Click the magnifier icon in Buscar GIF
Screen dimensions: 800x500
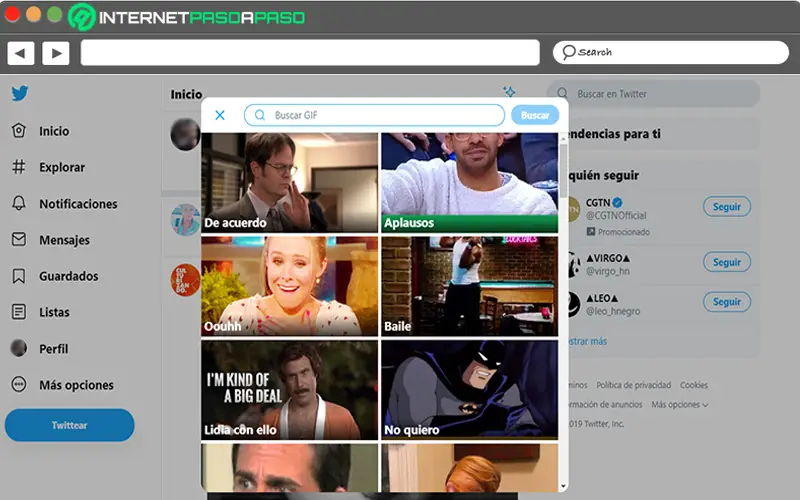tap(260, 115)
